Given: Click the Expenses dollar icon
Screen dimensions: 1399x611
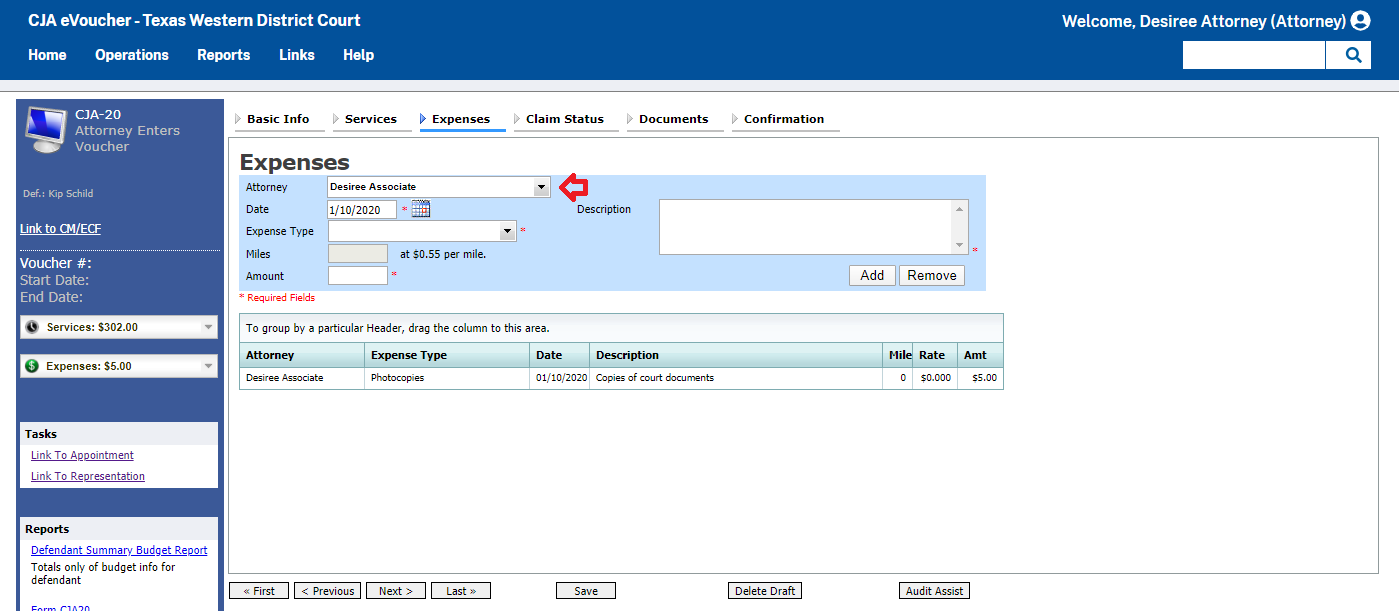Looking at the screenshot, I should (32, 366).
